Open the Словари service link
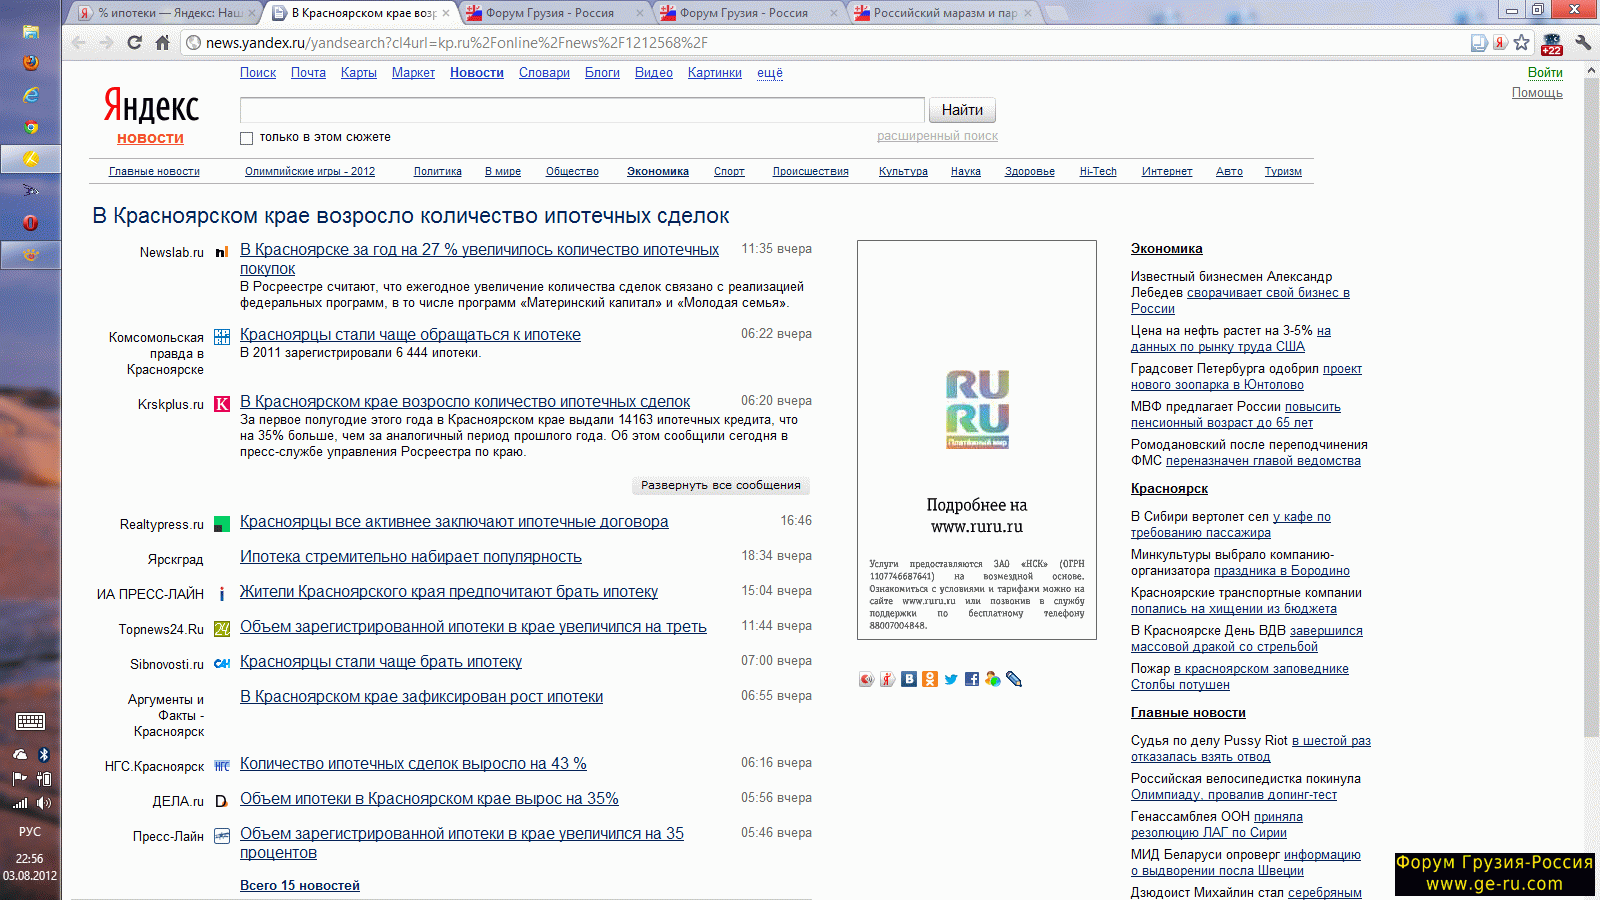Viewport: 1600px width, 900px height. point(544,73)
